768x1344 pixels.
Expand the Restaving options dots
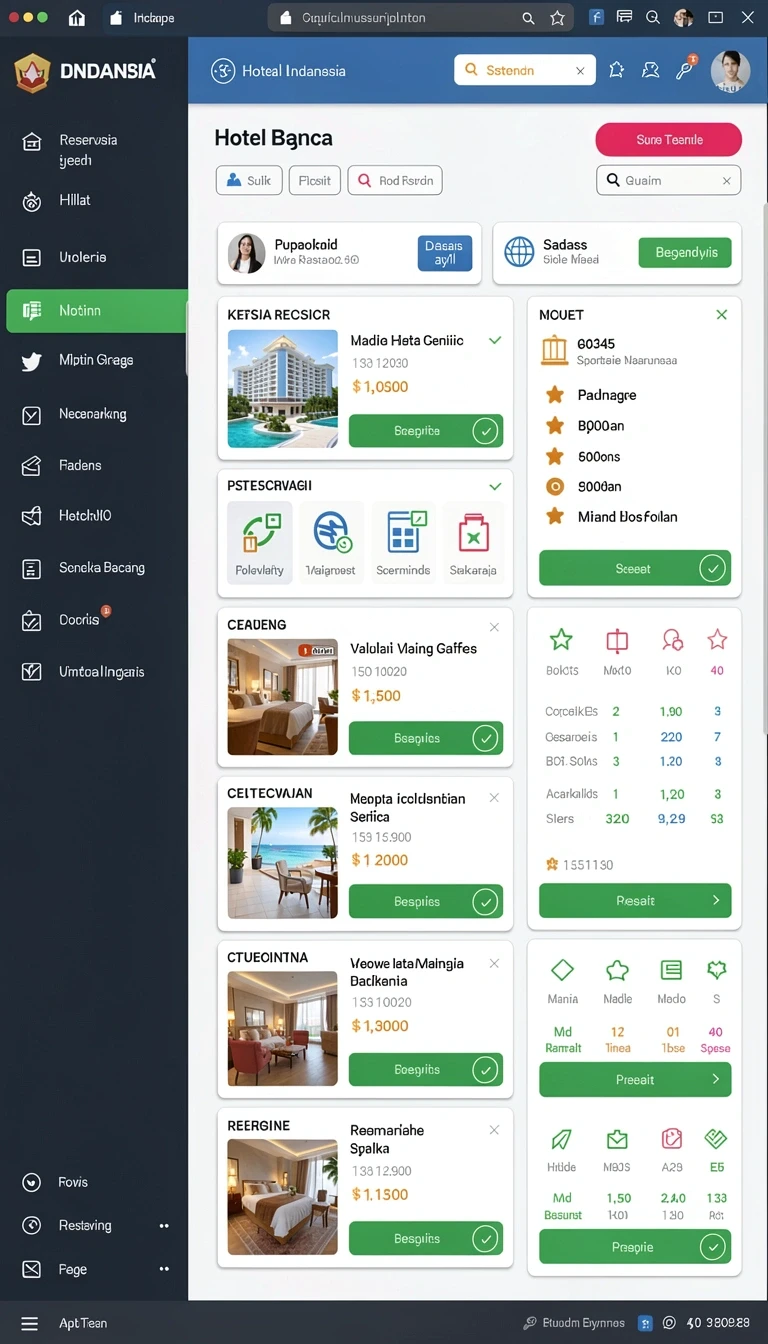(164, 1226)
